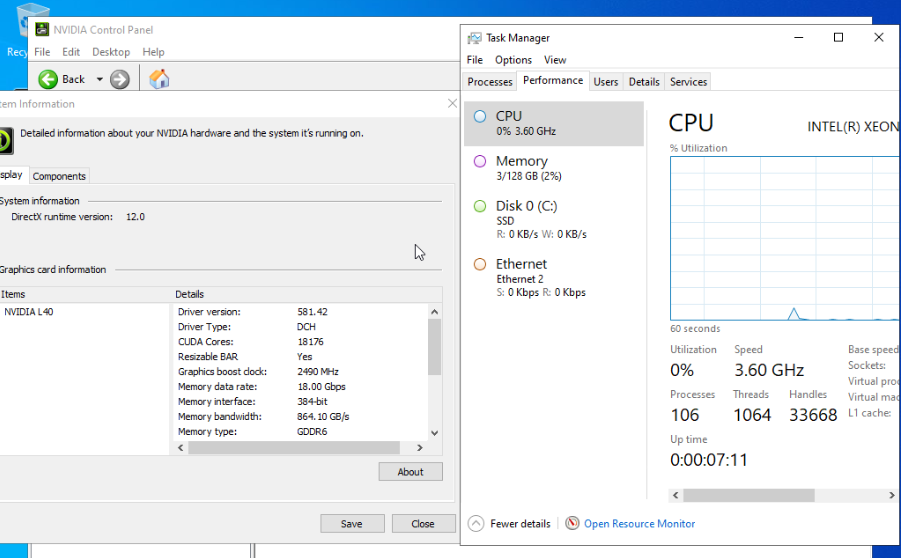The width and height of the screenshot is (901, 558).
Task: Click the Forward arrow icon
Action: (120, 79)
